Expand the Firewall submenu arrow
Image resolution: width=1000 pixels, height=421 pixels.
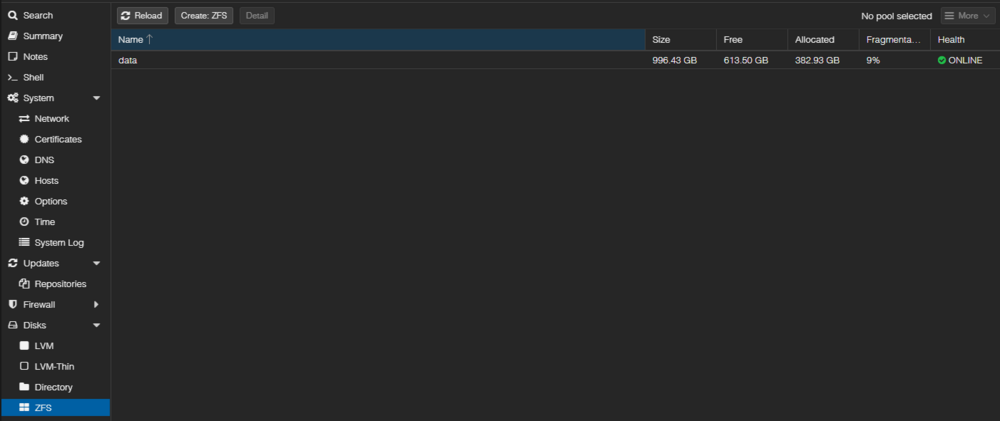(97, 304)
